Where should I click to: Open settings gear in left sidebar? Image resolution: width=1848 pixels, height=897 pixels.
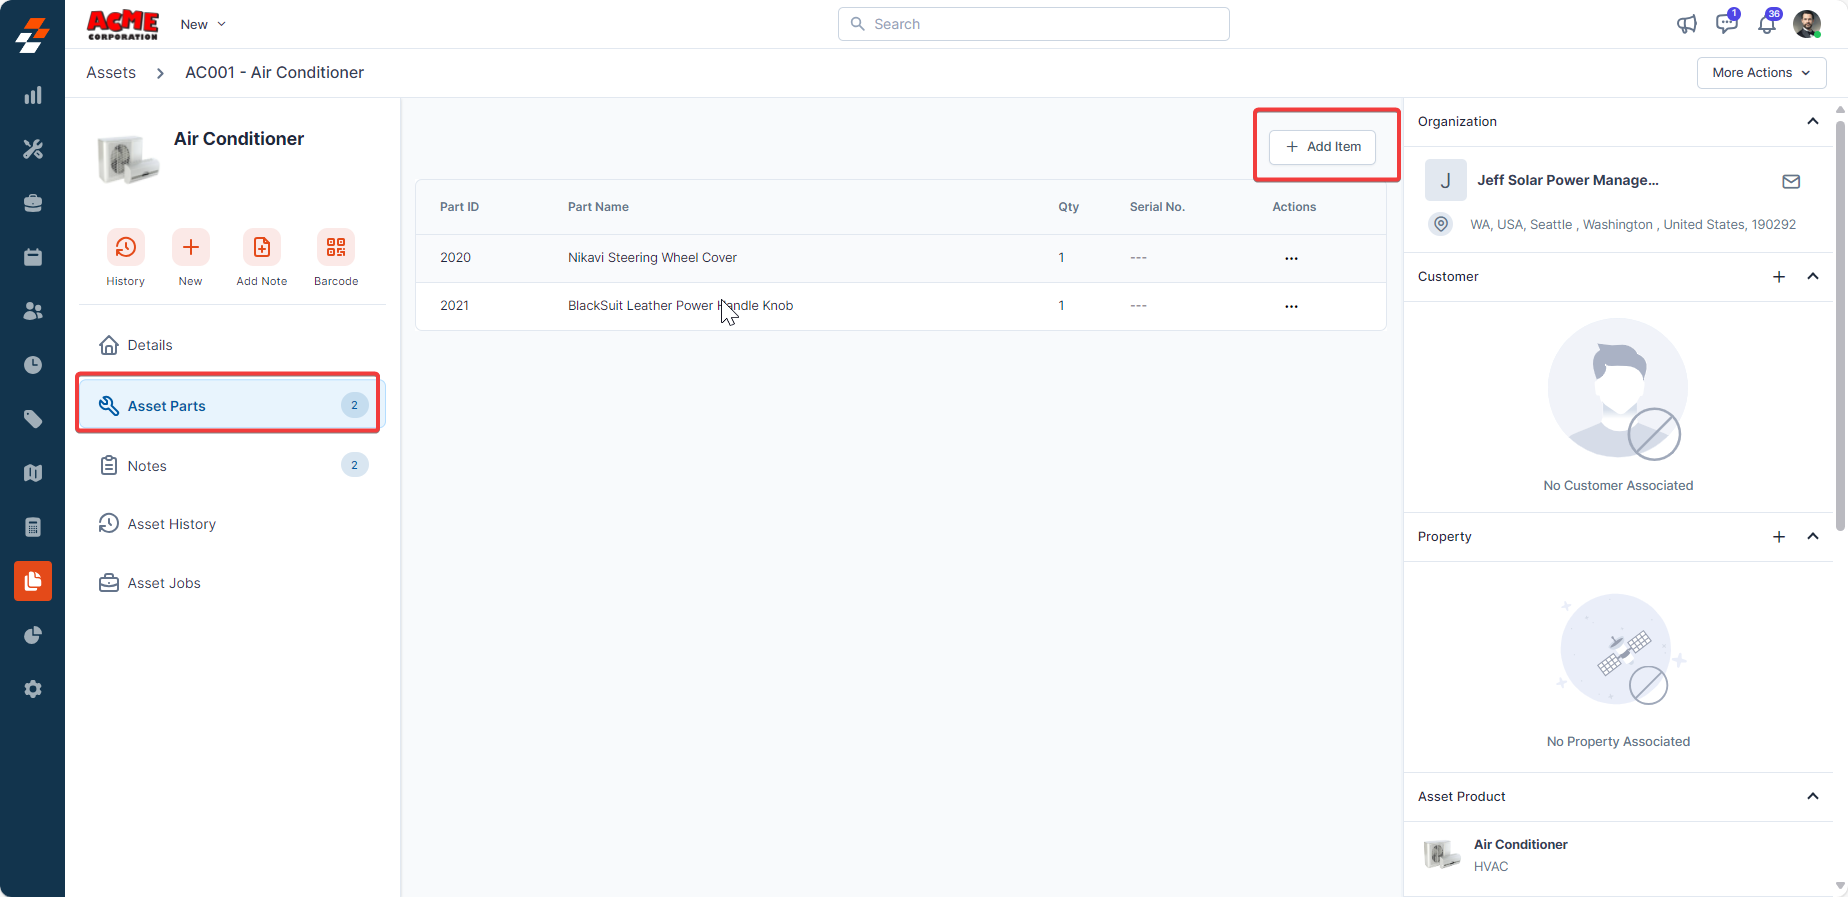tap(33, 689)
